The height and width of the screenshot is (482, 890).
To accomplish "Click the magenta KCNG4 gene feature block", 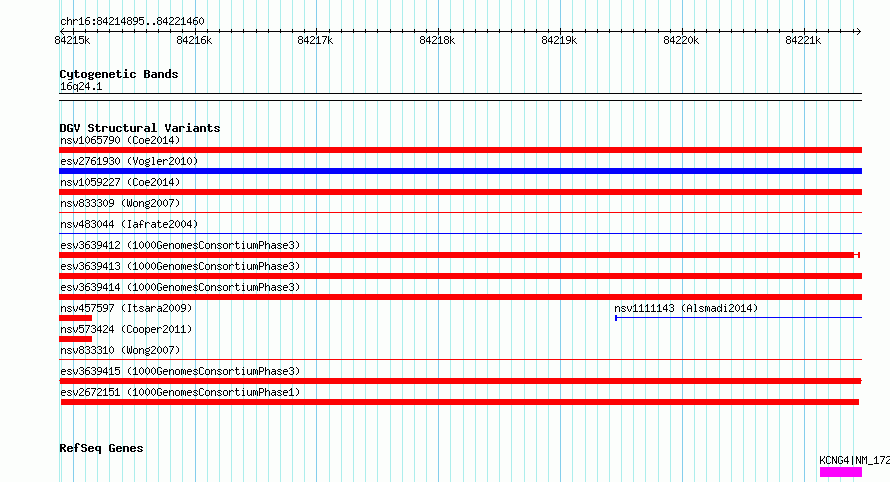I will 841,472.
